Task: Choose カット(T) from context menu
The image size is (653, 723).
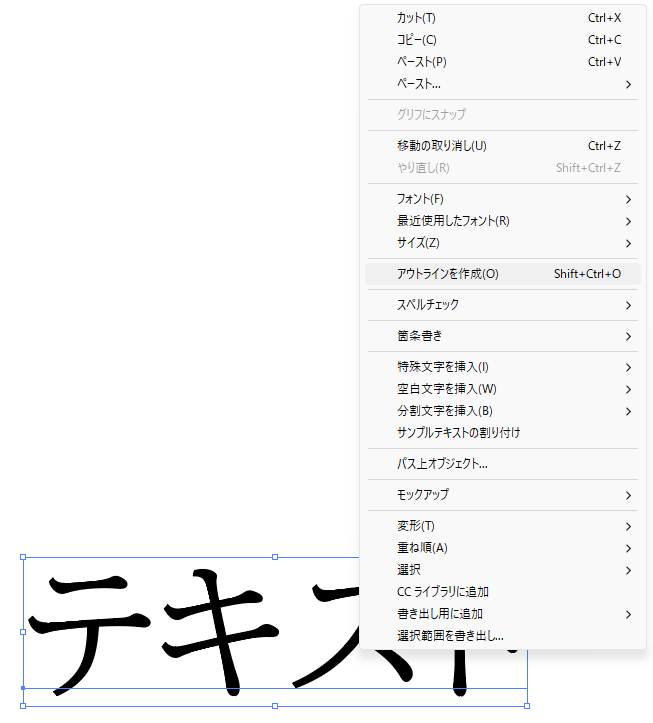Action: [416, 18]
